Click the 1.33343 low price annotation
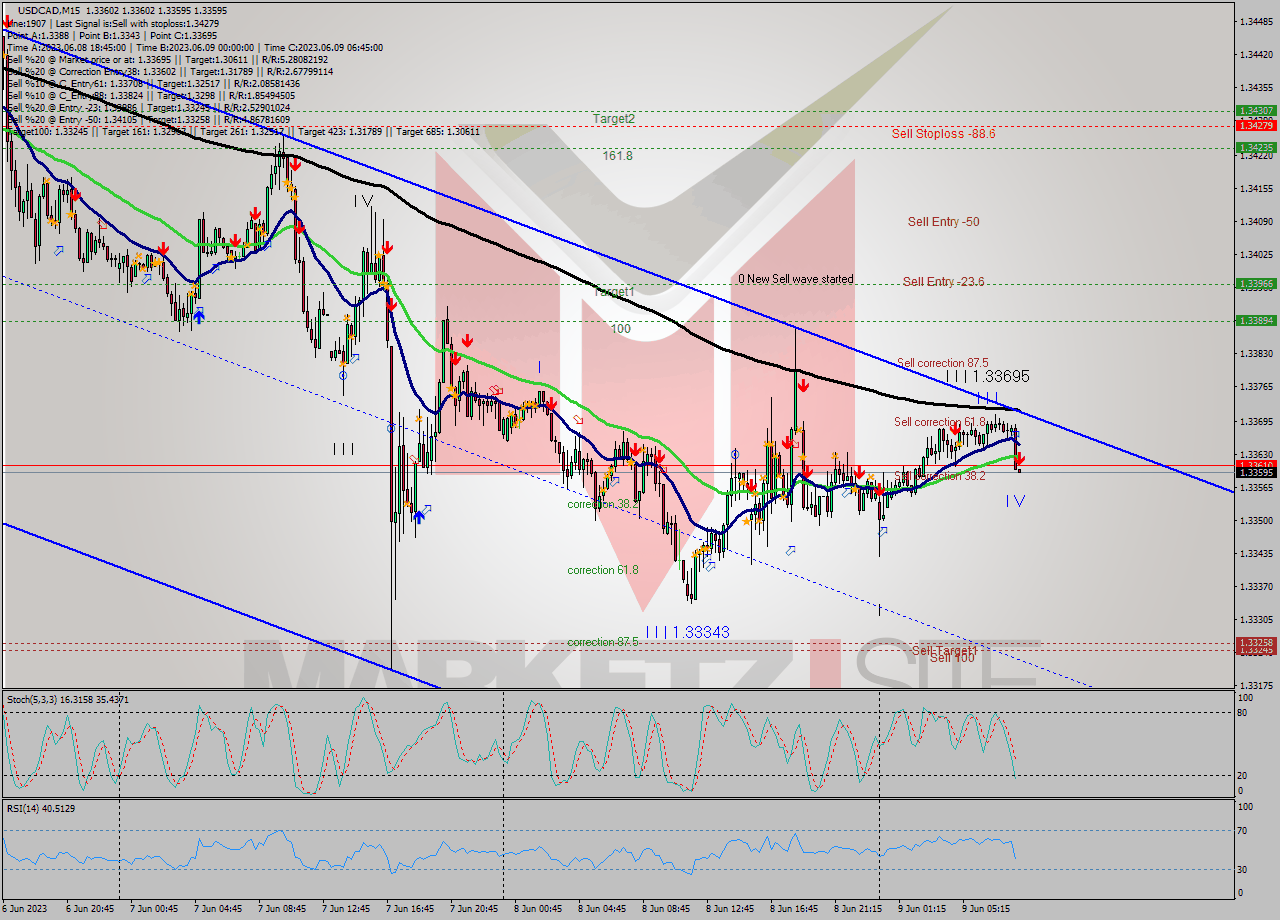The height and width of the screenshot is (920, 1280). 699,631
